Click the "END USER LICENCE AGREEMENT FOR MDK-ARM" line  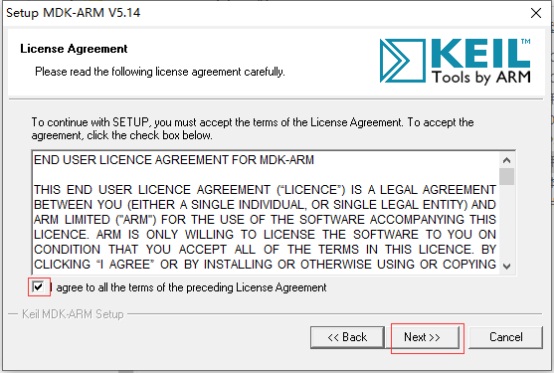coord(174,160)
